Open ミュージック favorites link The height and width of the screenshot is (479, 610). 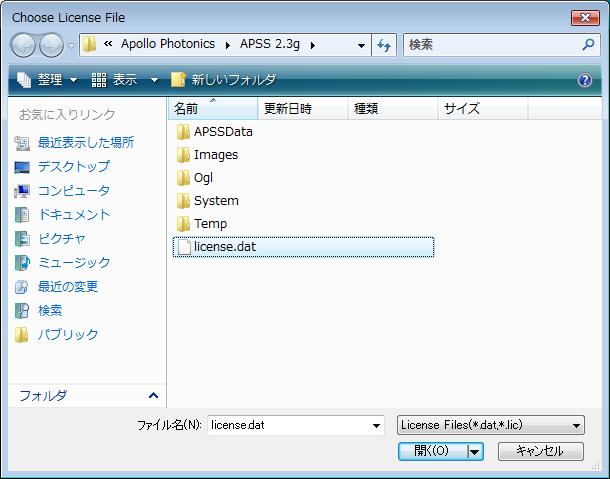74,262
